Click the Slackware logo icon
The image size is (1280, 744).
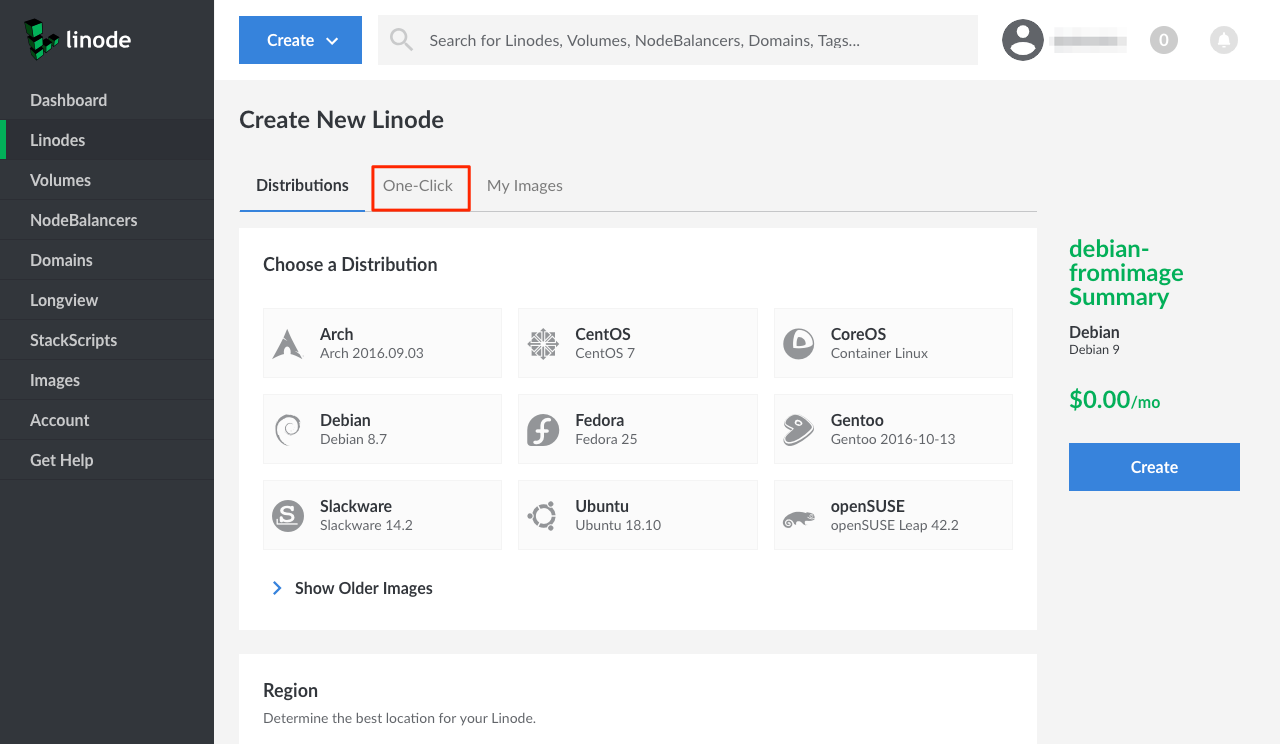(x=288, y=516)
